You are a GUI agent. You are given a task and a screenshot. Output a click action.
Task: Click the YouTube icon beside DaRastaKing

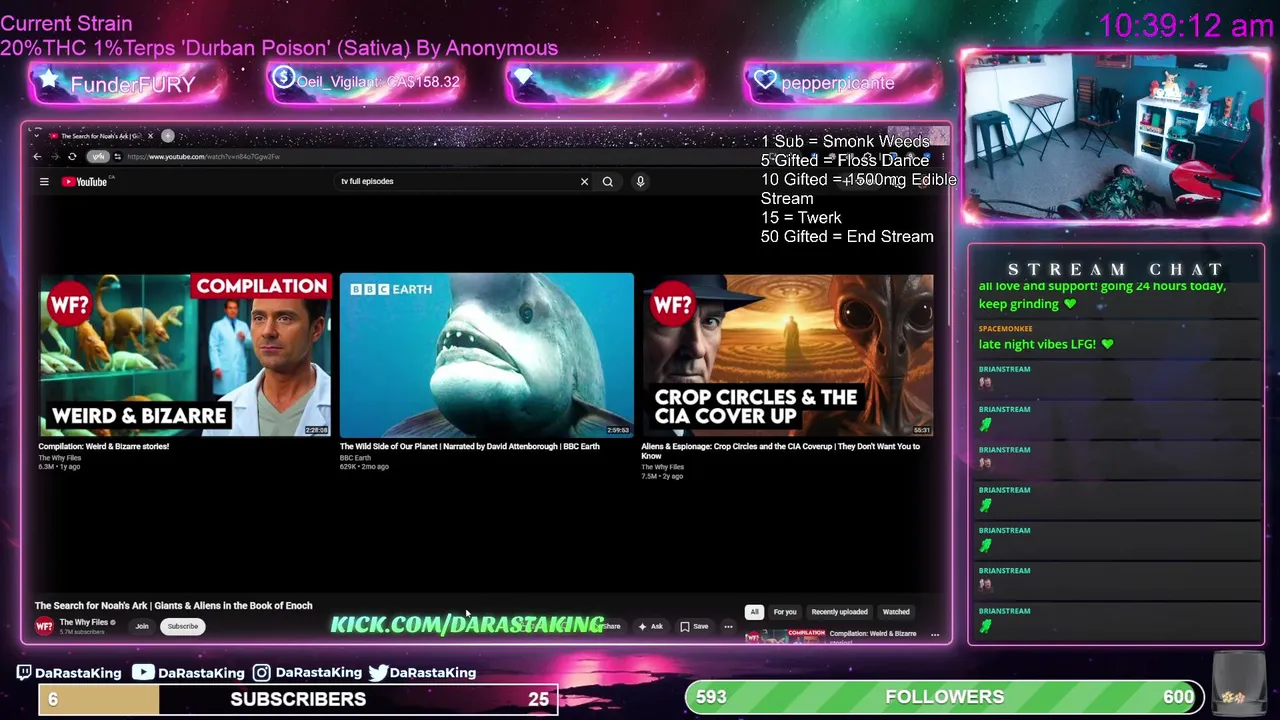[143, 672]
